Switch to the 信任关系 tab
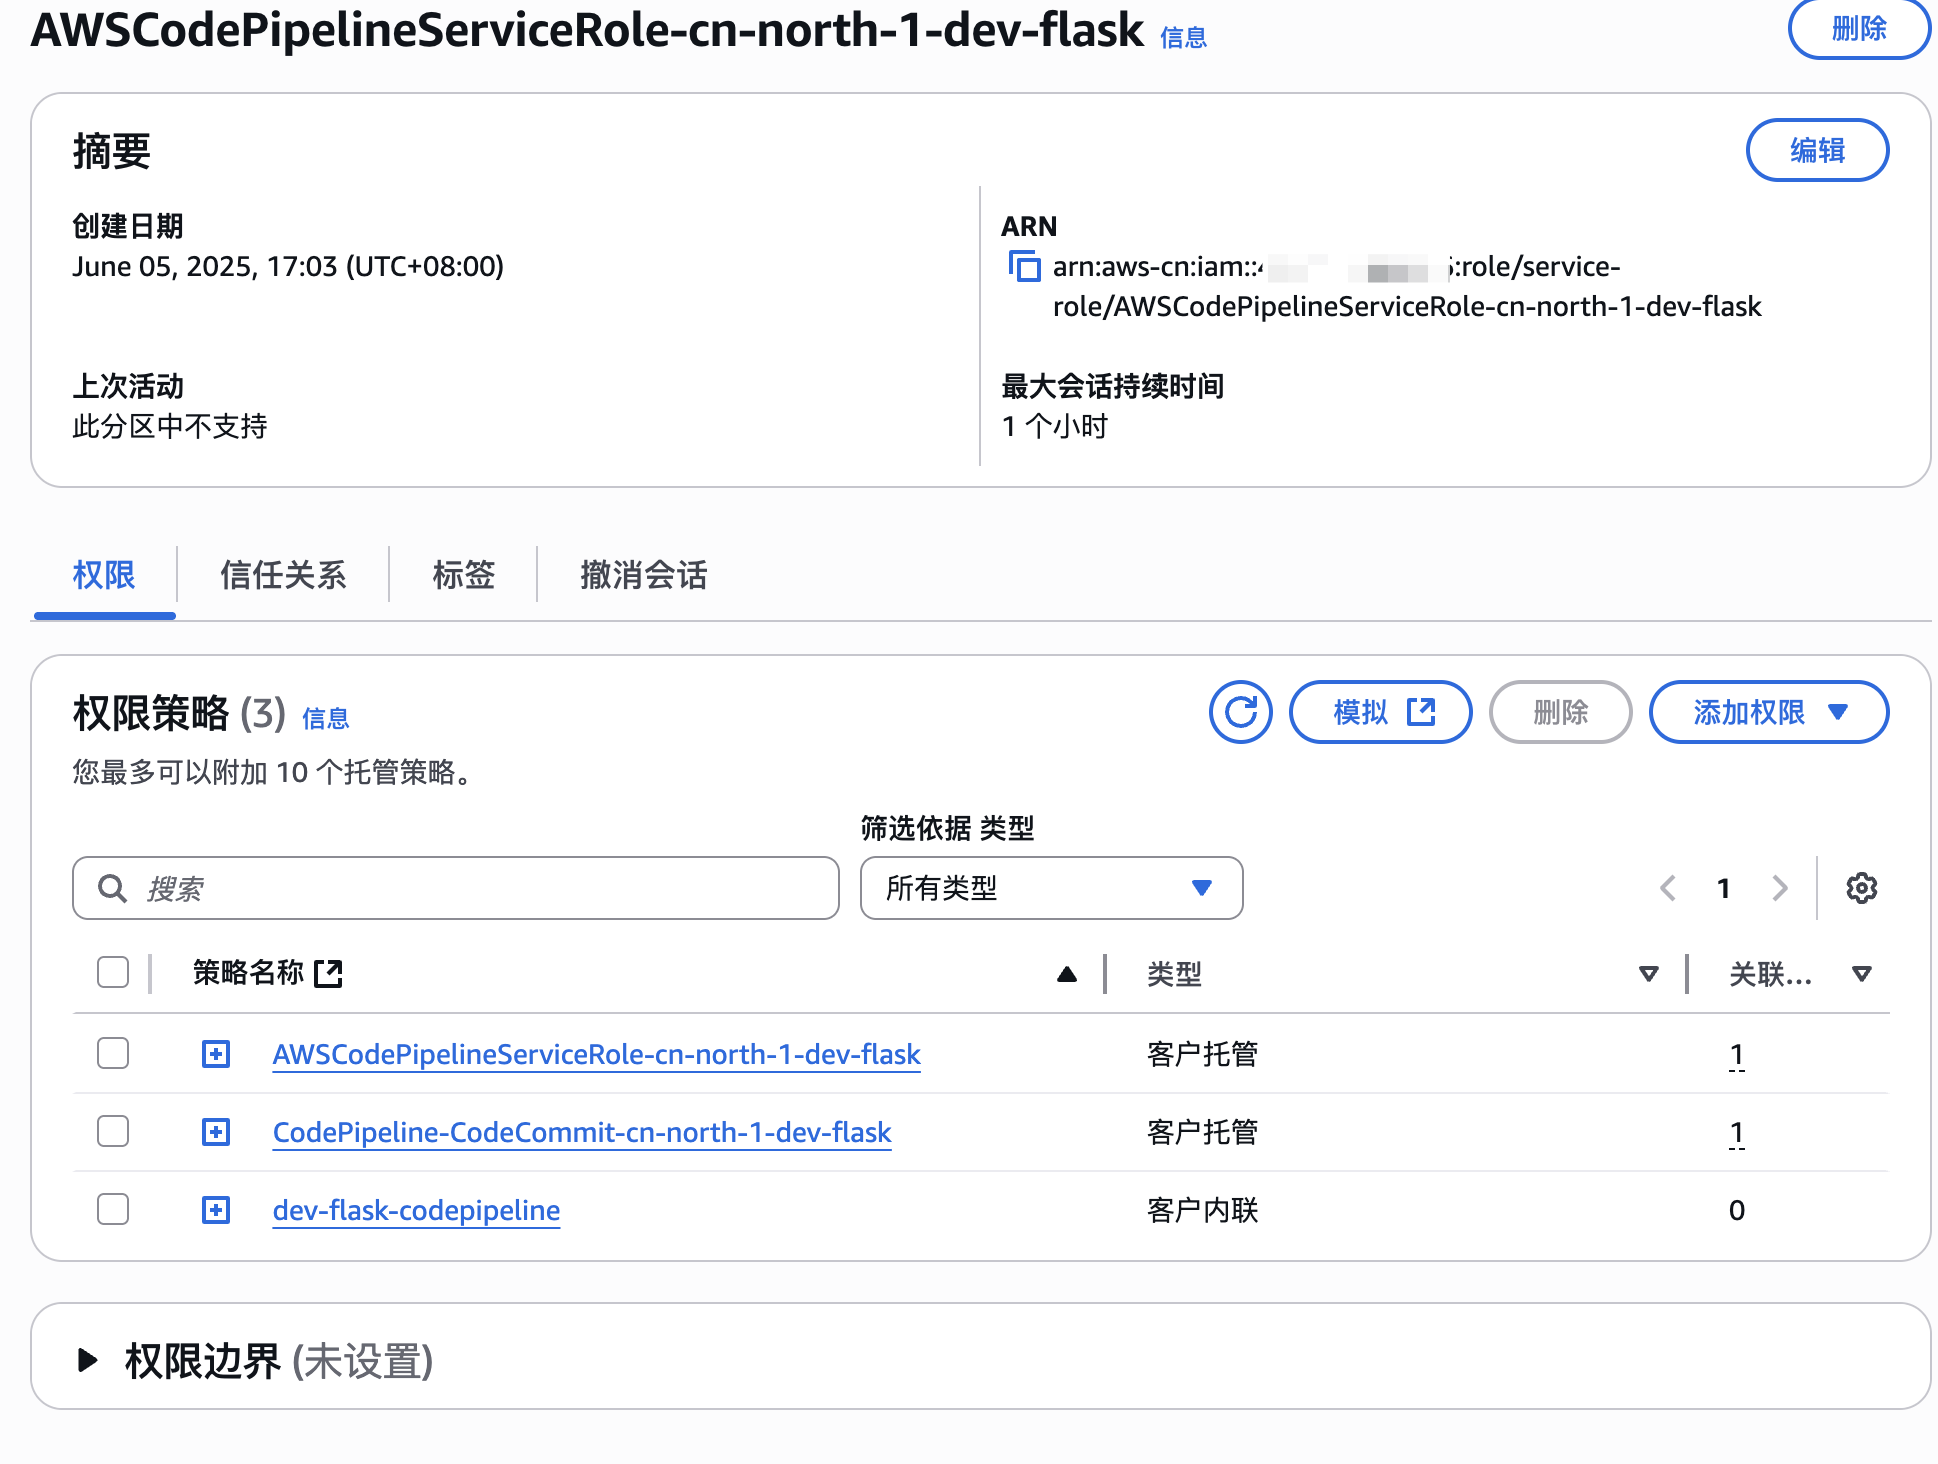 tap(283, 575)
